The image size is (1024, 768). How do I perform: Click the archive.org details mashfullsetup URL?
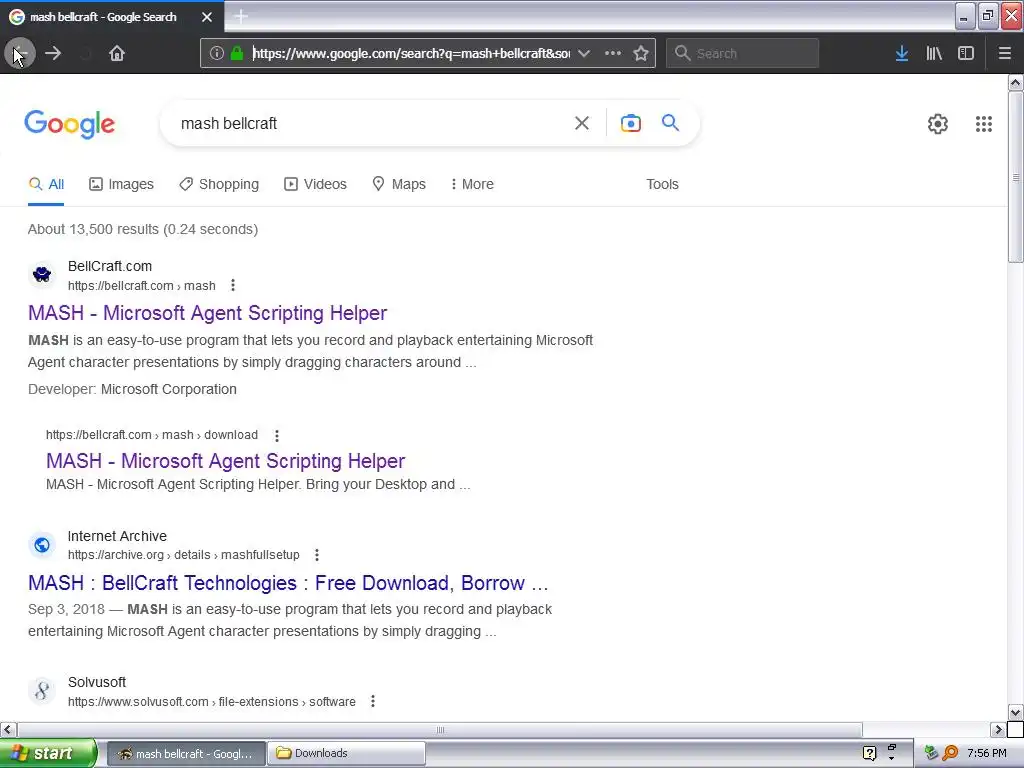tap(184, 555)
